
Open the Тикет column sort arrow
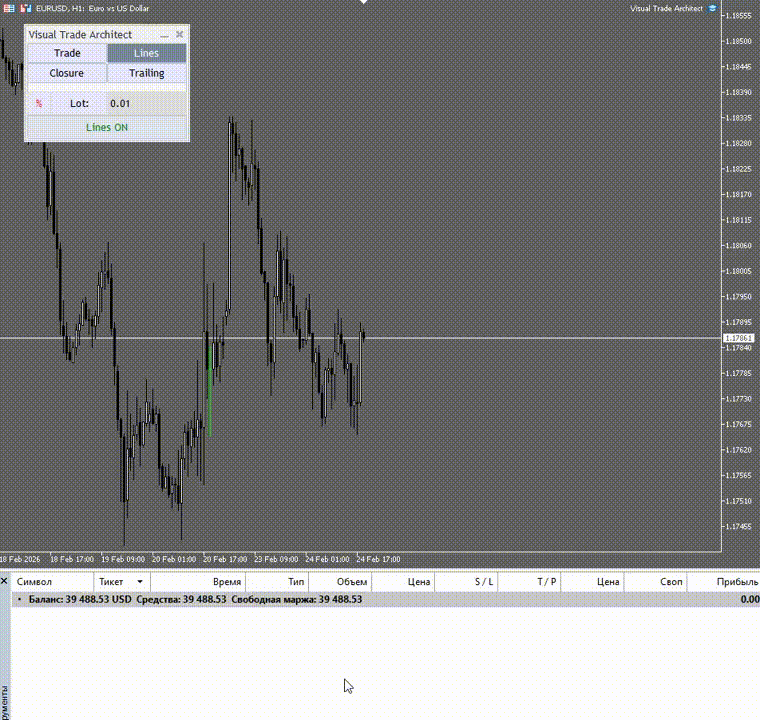pyautogui.click(x=140, y=581)
